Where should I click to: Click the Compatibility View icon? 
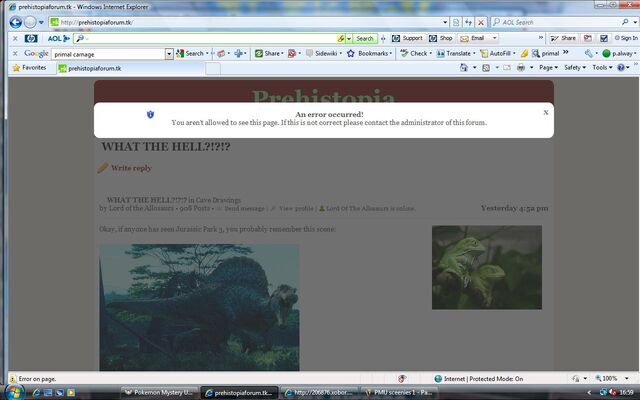pyautogui.click(x=456, y=22)
